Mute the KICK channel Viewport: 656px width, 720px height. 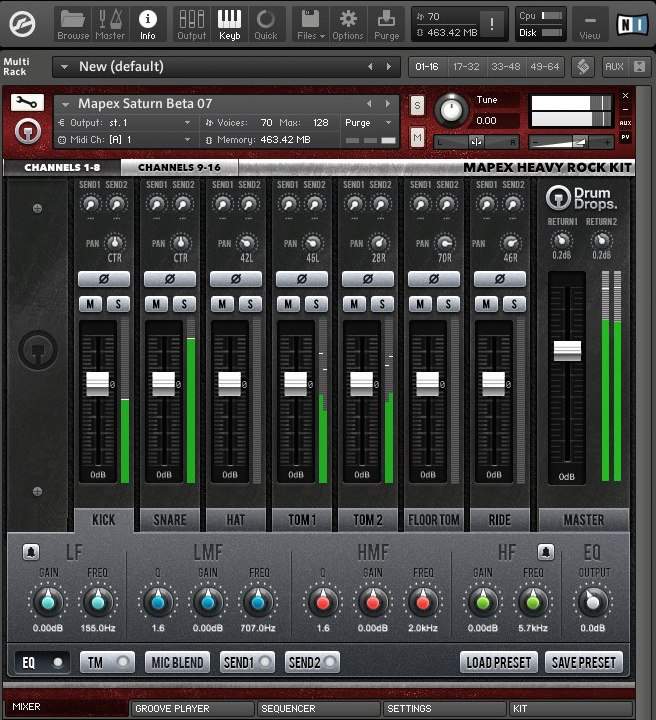click(x=90, y=303)
